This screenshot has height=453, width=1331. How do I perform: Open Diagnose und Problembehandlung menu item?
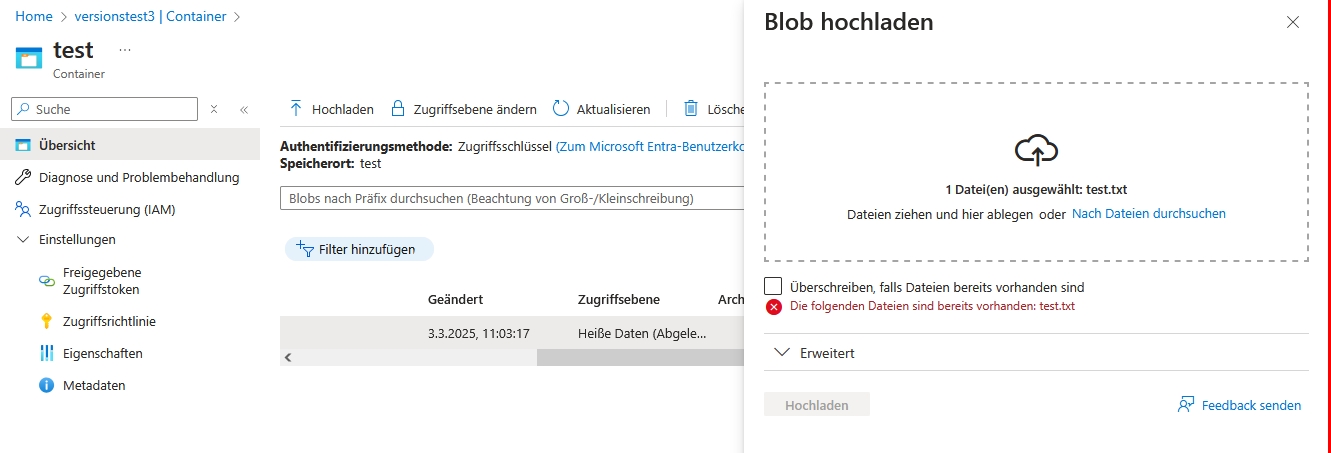point(139,177)
